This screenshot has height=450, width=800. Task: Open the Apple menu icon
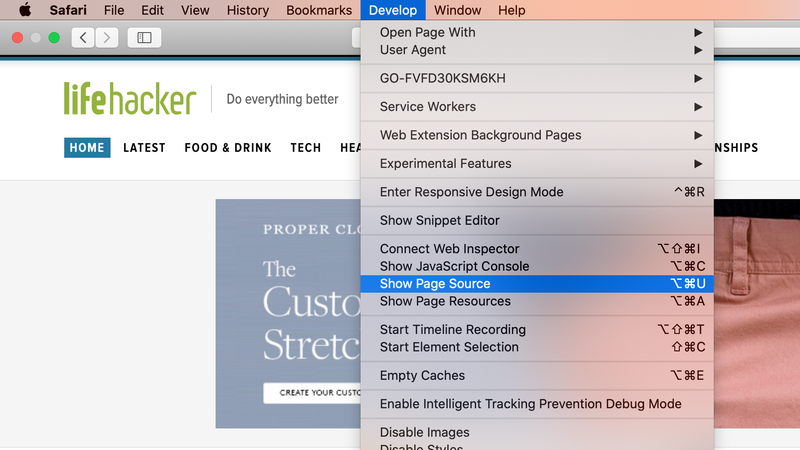25,10
